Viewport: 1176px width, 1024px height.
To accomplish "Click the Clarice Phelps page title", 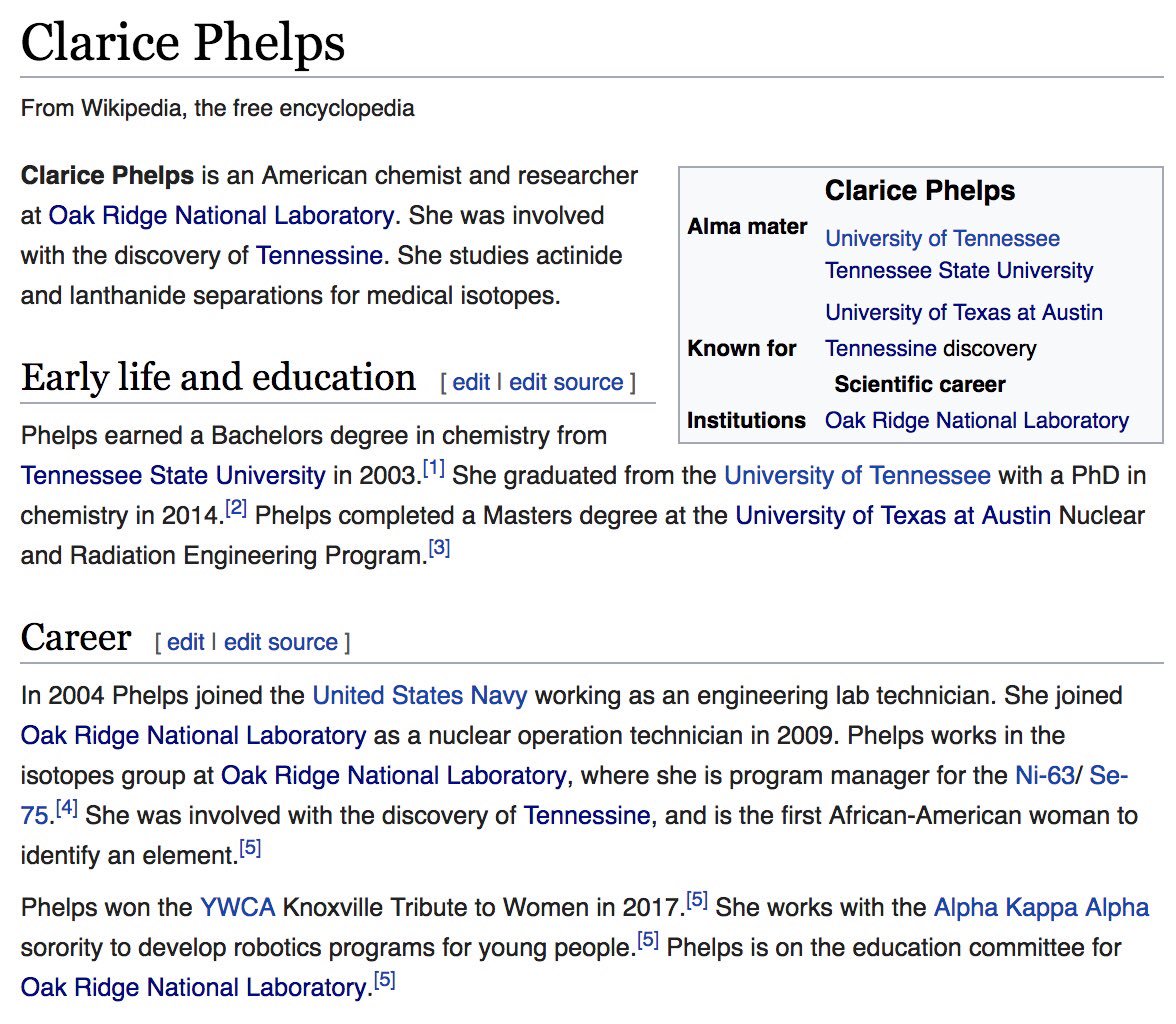I will (183, 42).
